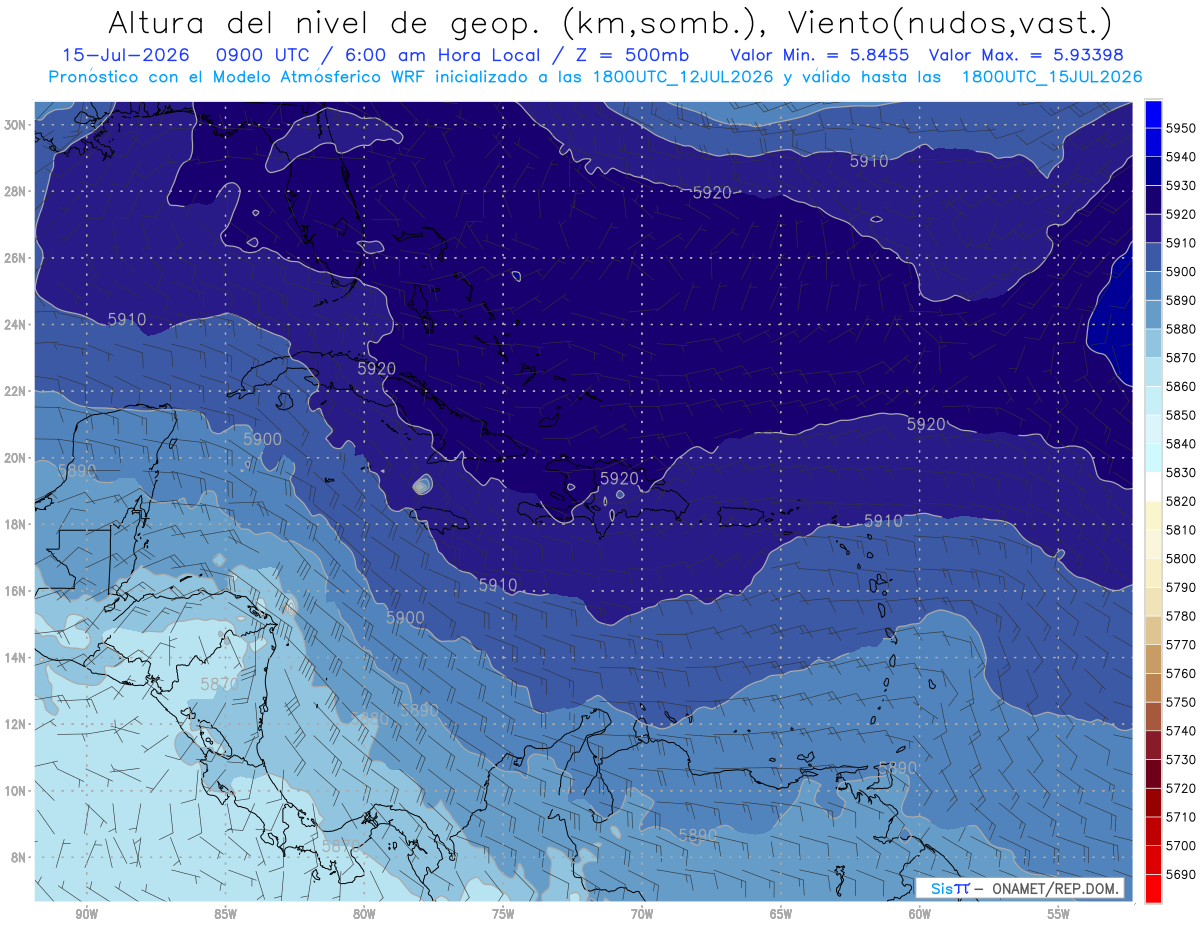Click the 20N latitude label
Screen dimensions: 1200x927
pyautogui.click(x=16, y=458)
